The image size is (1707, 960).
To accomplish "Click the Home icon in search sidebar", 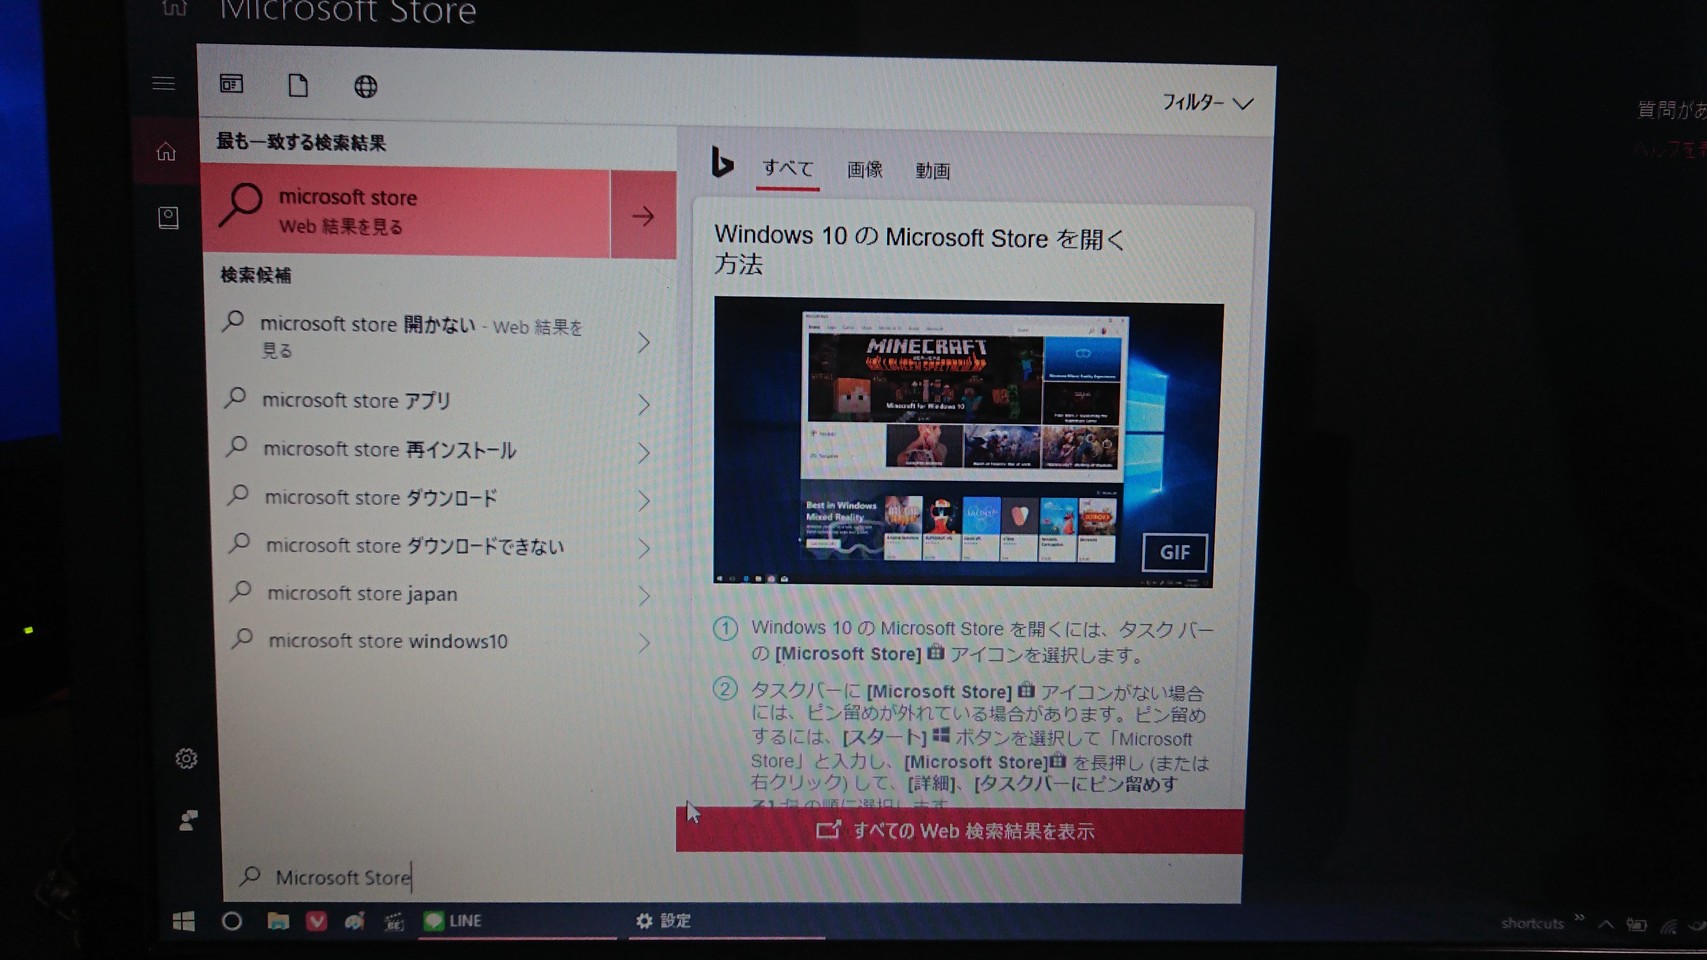I will tap(166, 152).
